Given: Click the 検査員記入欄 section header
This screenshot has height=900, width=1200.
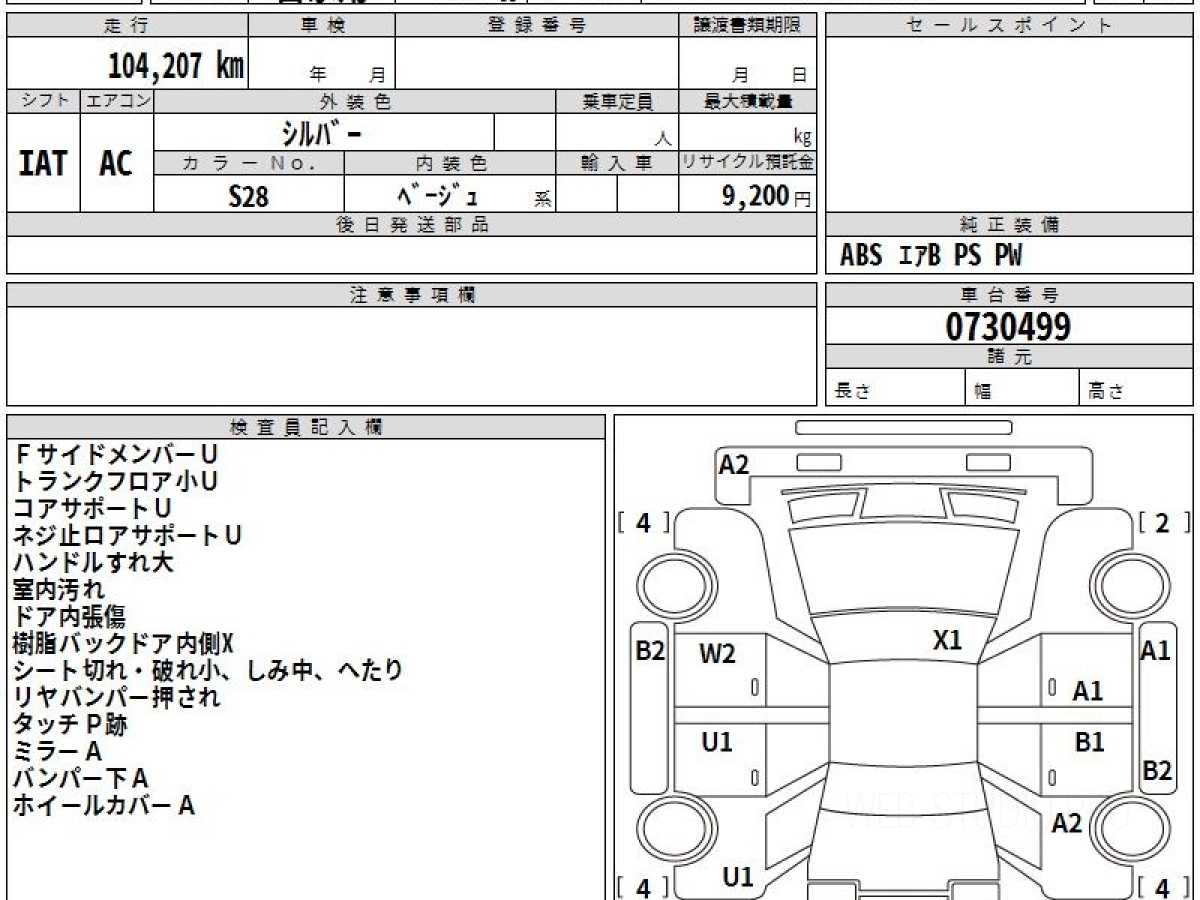Looking at the screenshot, I should coord(305,427).
